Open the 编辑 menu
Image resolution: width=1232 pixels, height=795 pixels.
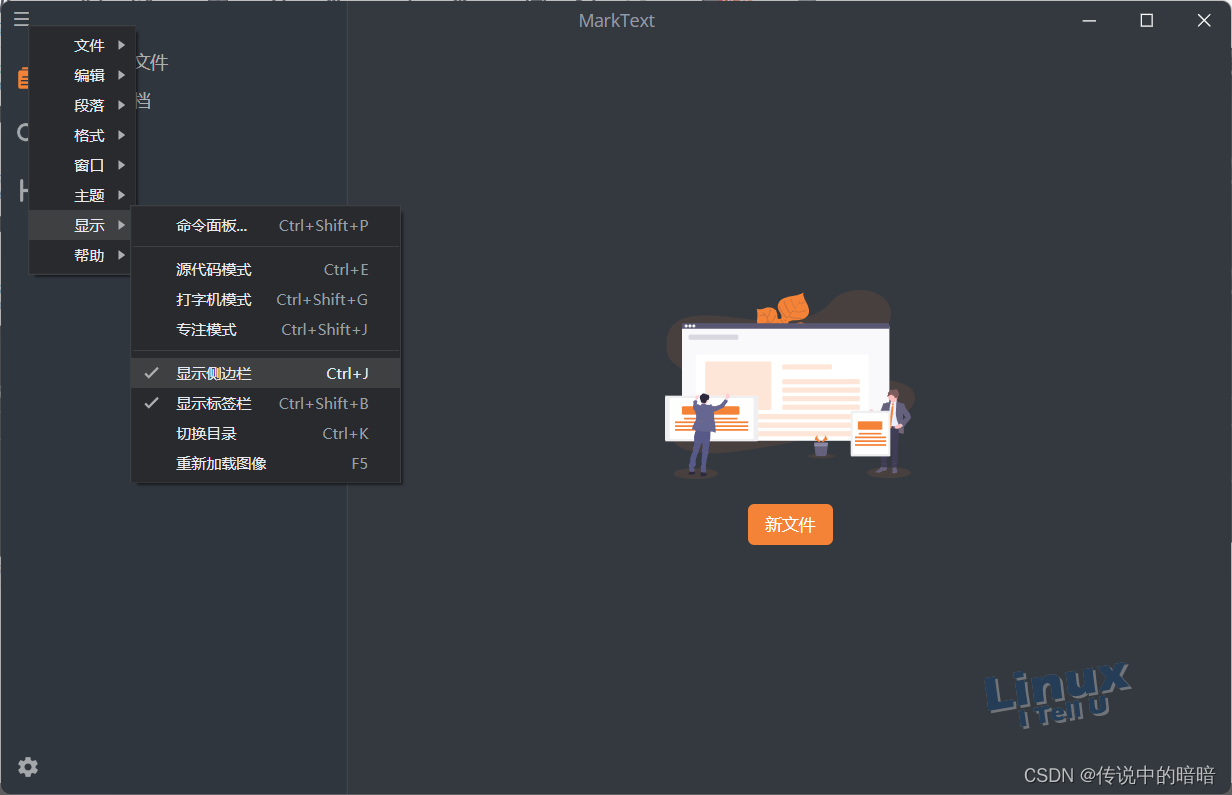coord(83,75)
